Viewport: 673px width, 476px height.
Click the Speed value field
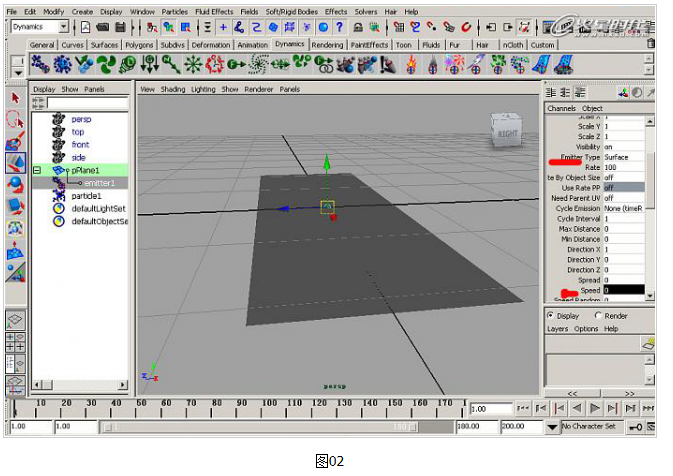624,290
